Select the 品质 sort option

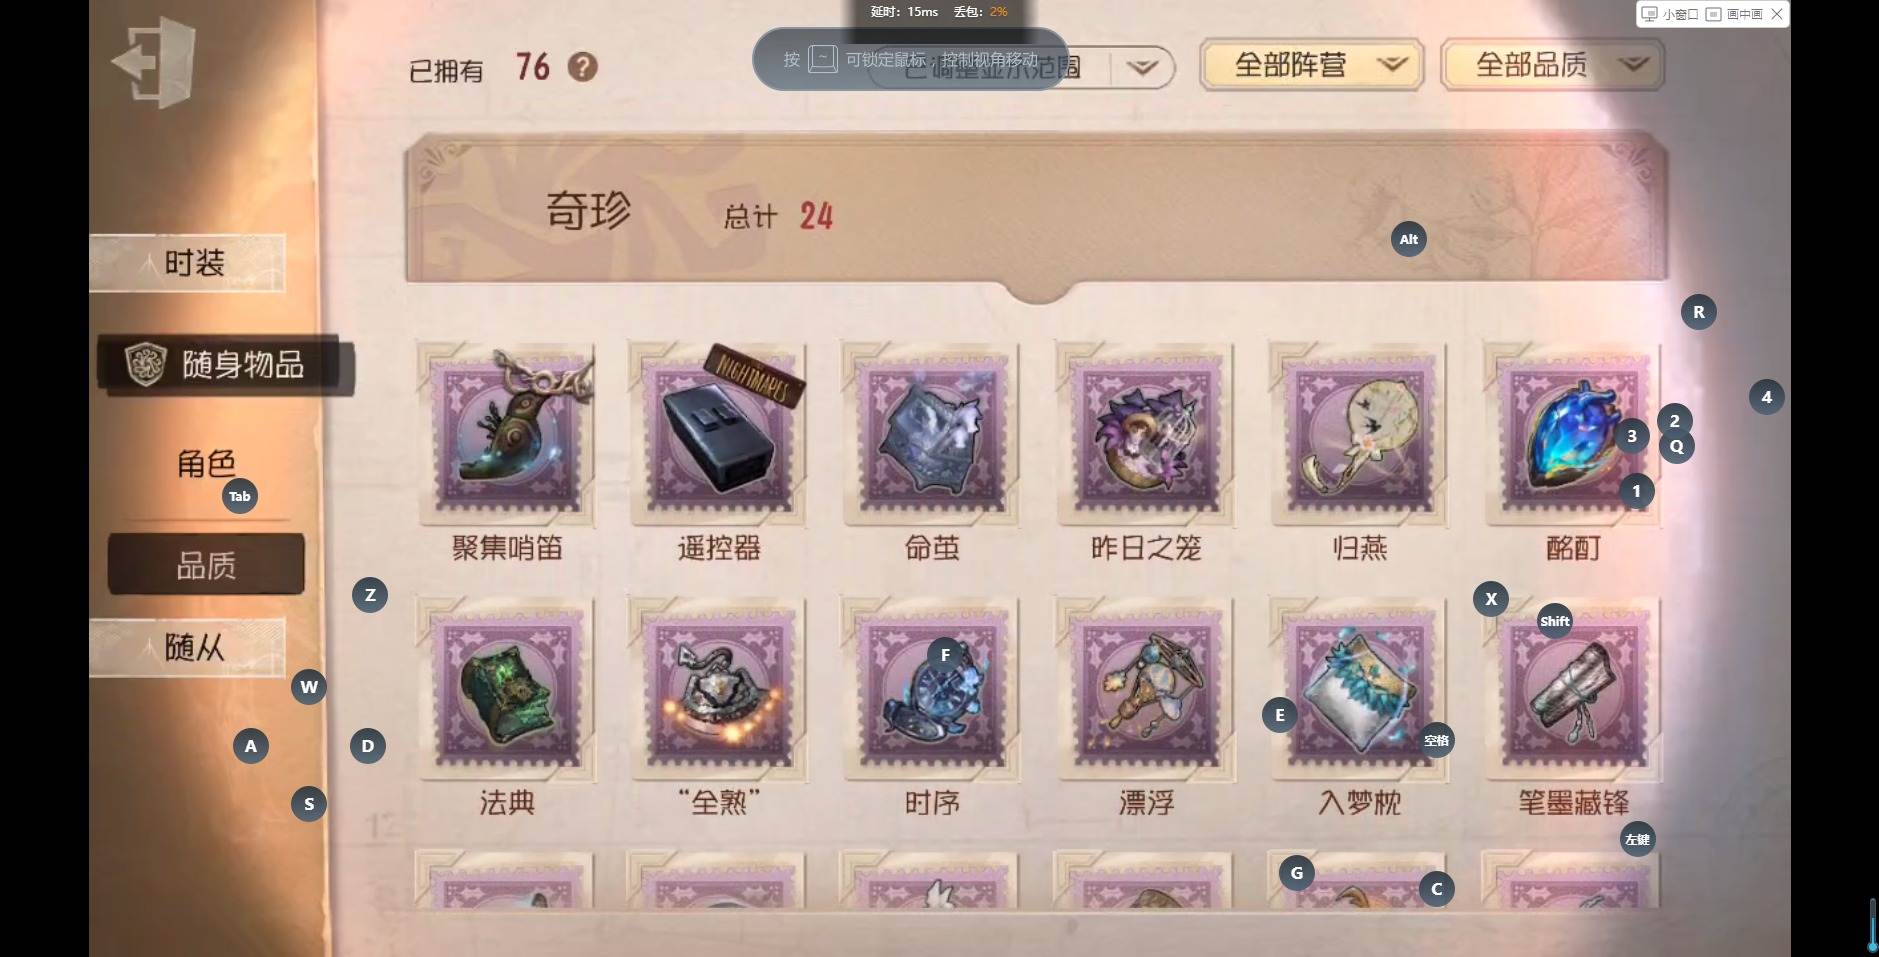coord(206,565)
